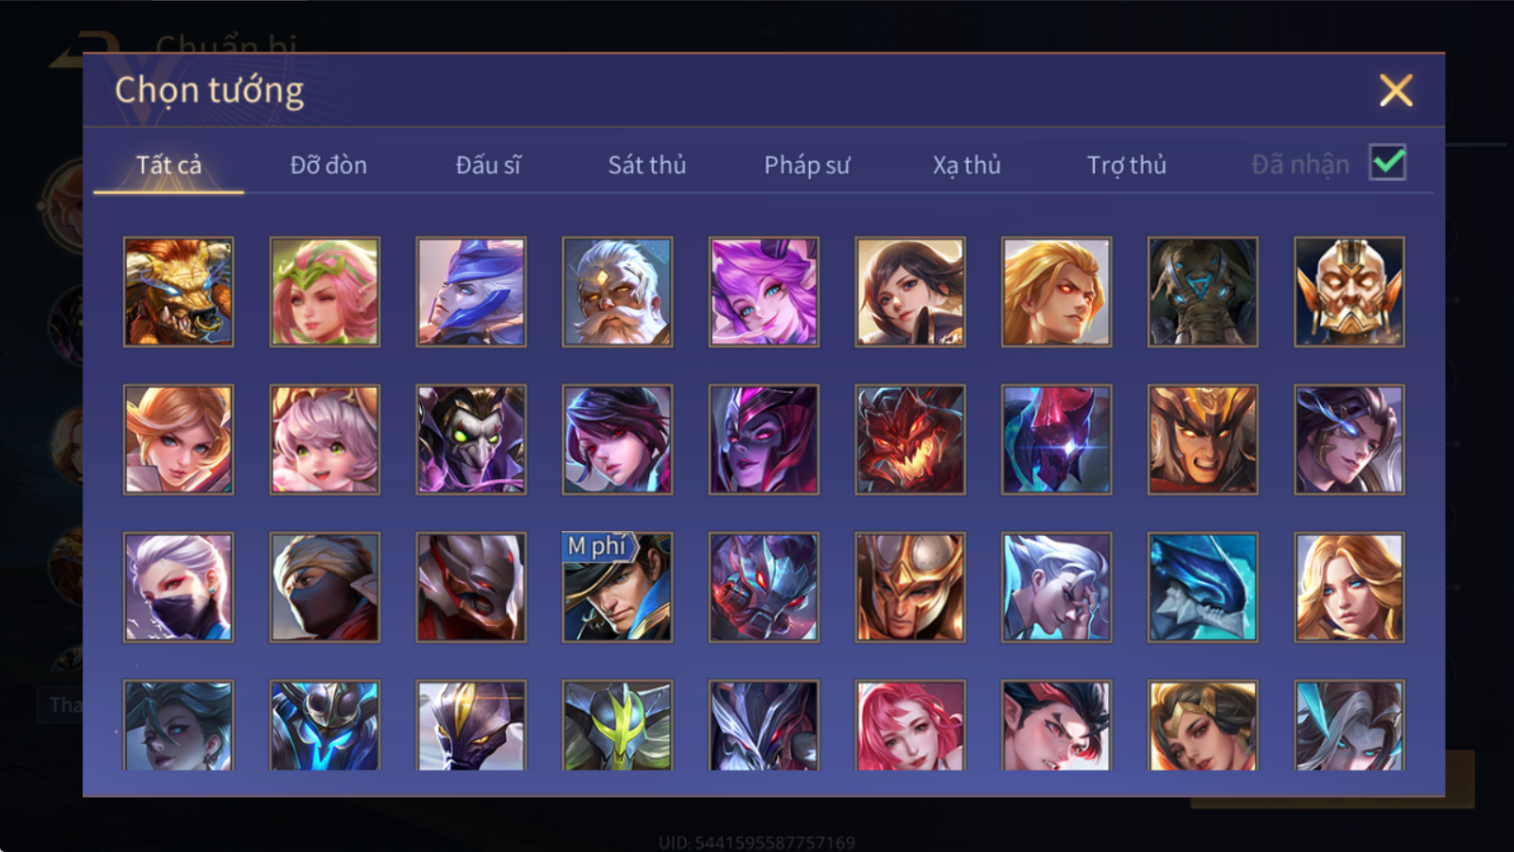This screenshot has width=1514, height=852.
Task: Select the Tất cả tab
Action: (x=169, y=165)
